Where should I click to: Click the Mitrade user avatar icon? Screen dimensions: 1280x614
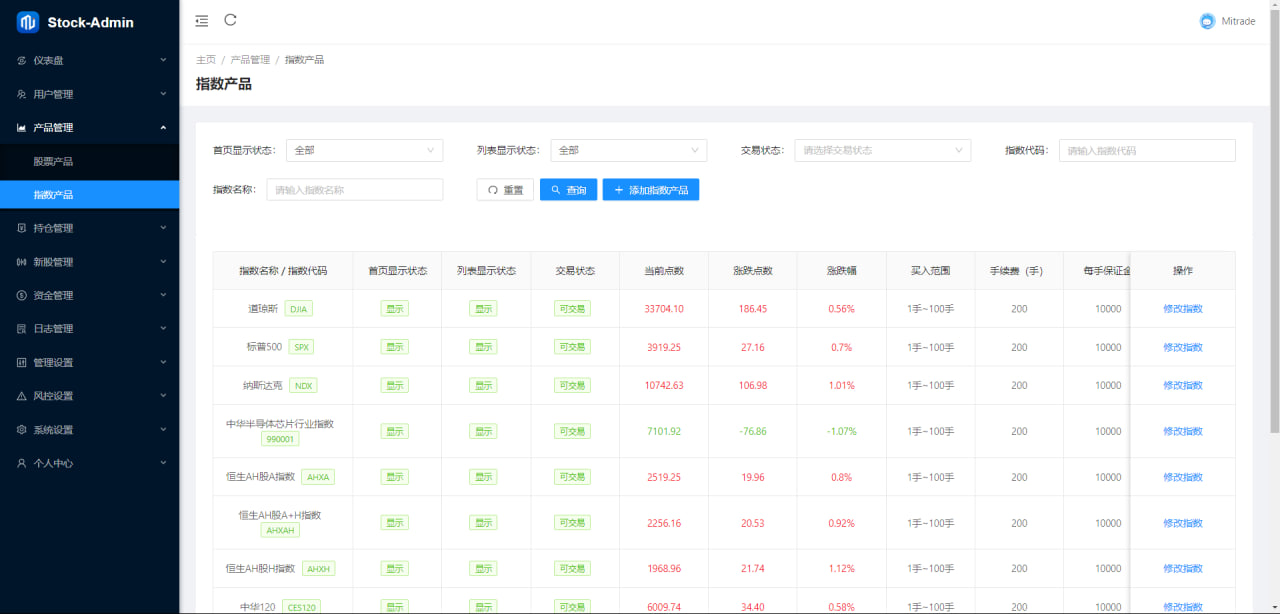(x=1207, y=21)
